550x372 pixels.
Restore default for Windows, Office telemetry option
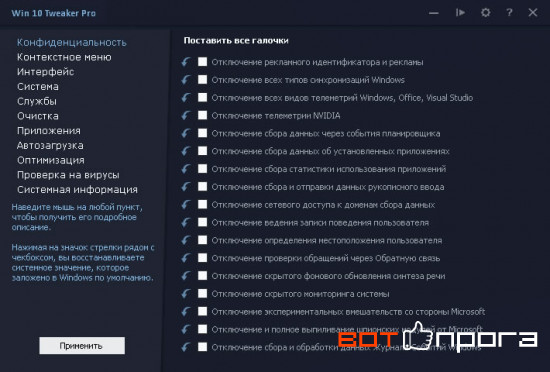tap(186, 98)
